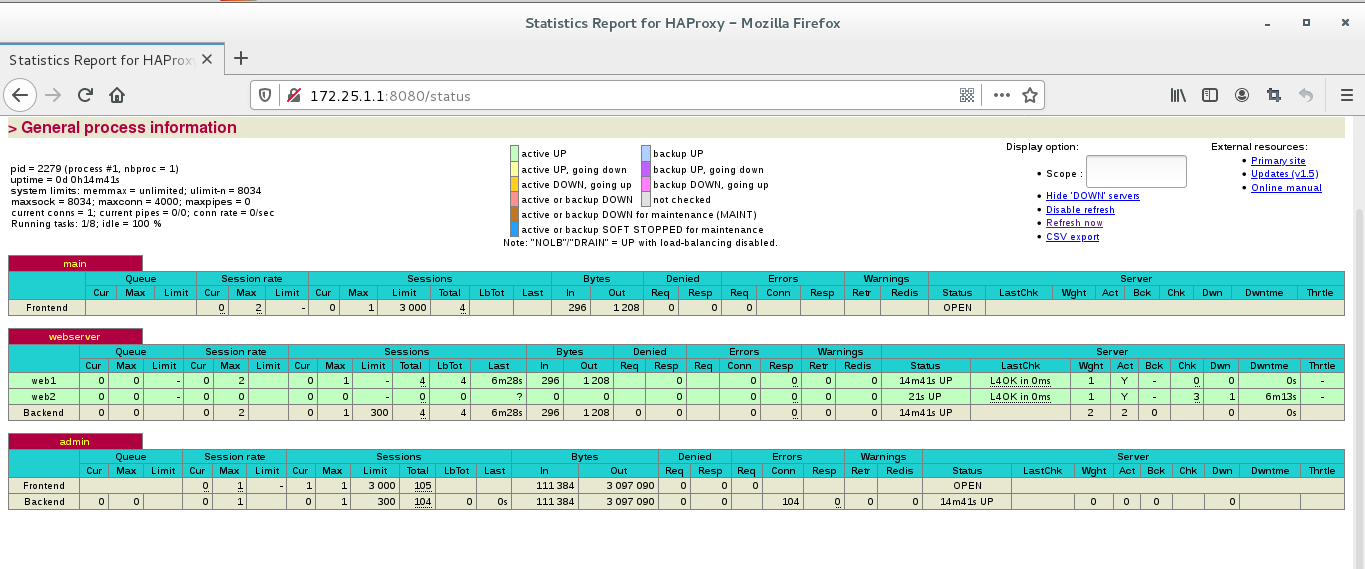Click the active DOWN, going up swatch
Screen dimensions: 1365x569
click(x=514, y=184)
